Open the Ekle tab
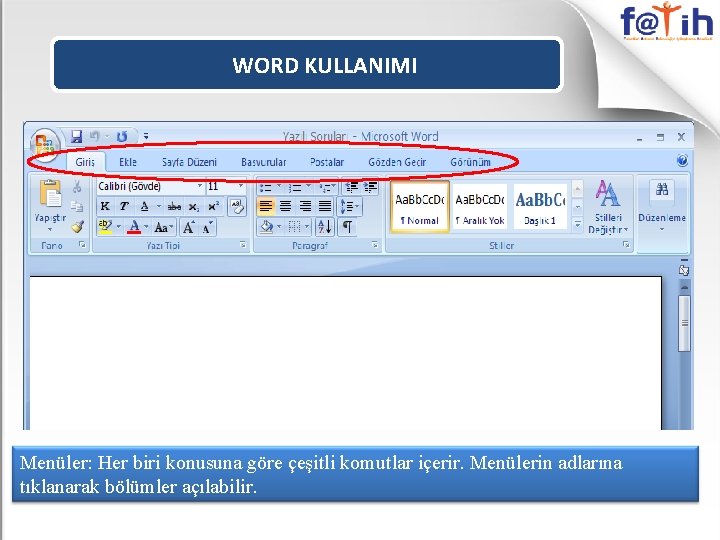This screenshot has height=540, width=720. [128, 162]
